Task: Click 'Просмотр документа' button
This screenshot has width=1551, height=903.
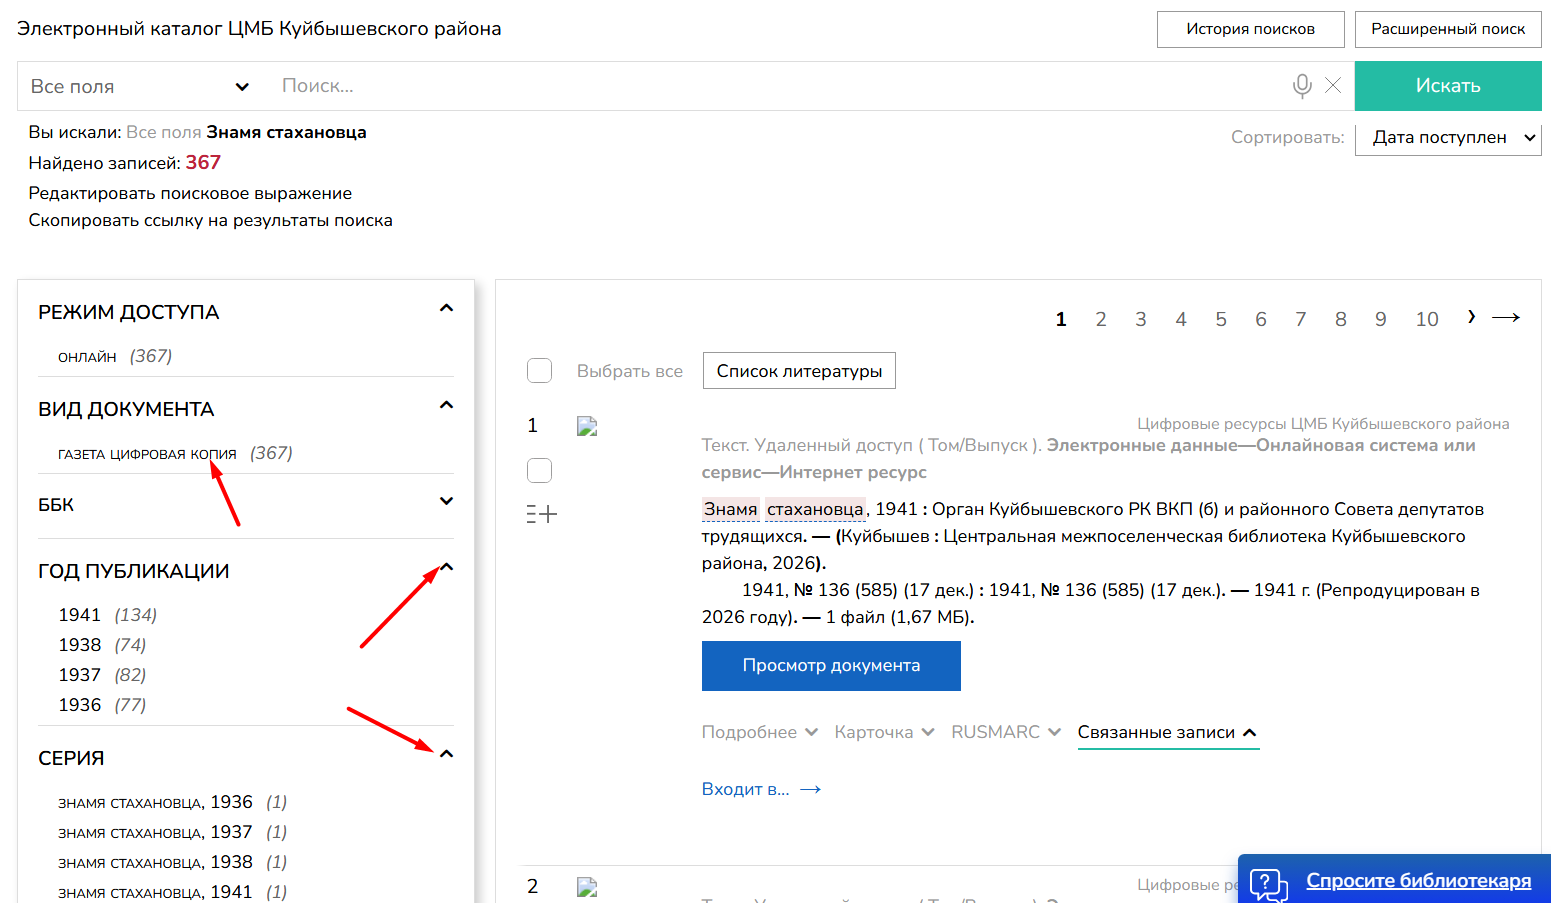Action: [831, 666]
